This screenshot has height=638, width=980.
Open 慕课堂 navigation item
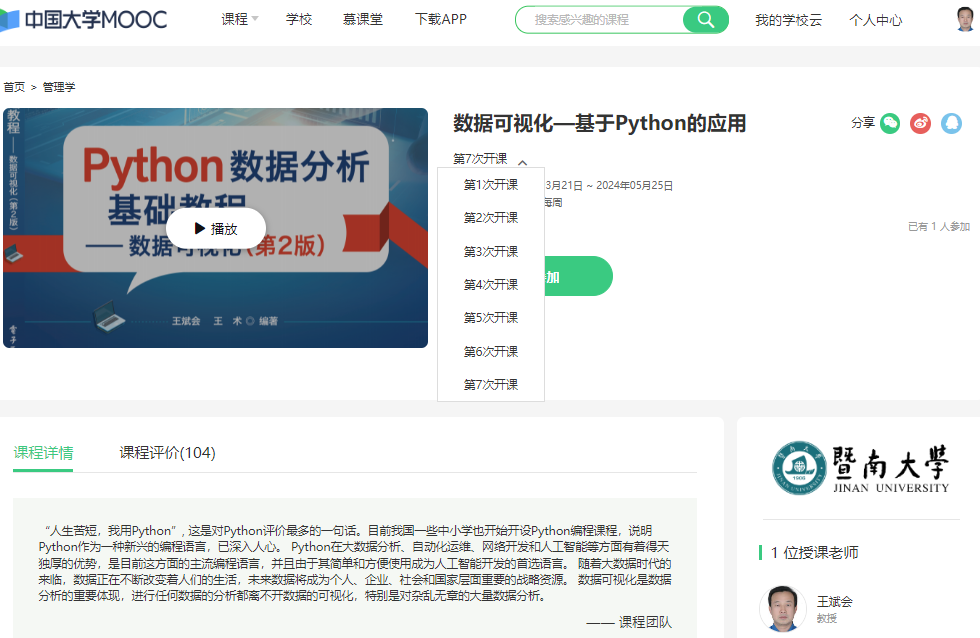coord(362,19)
